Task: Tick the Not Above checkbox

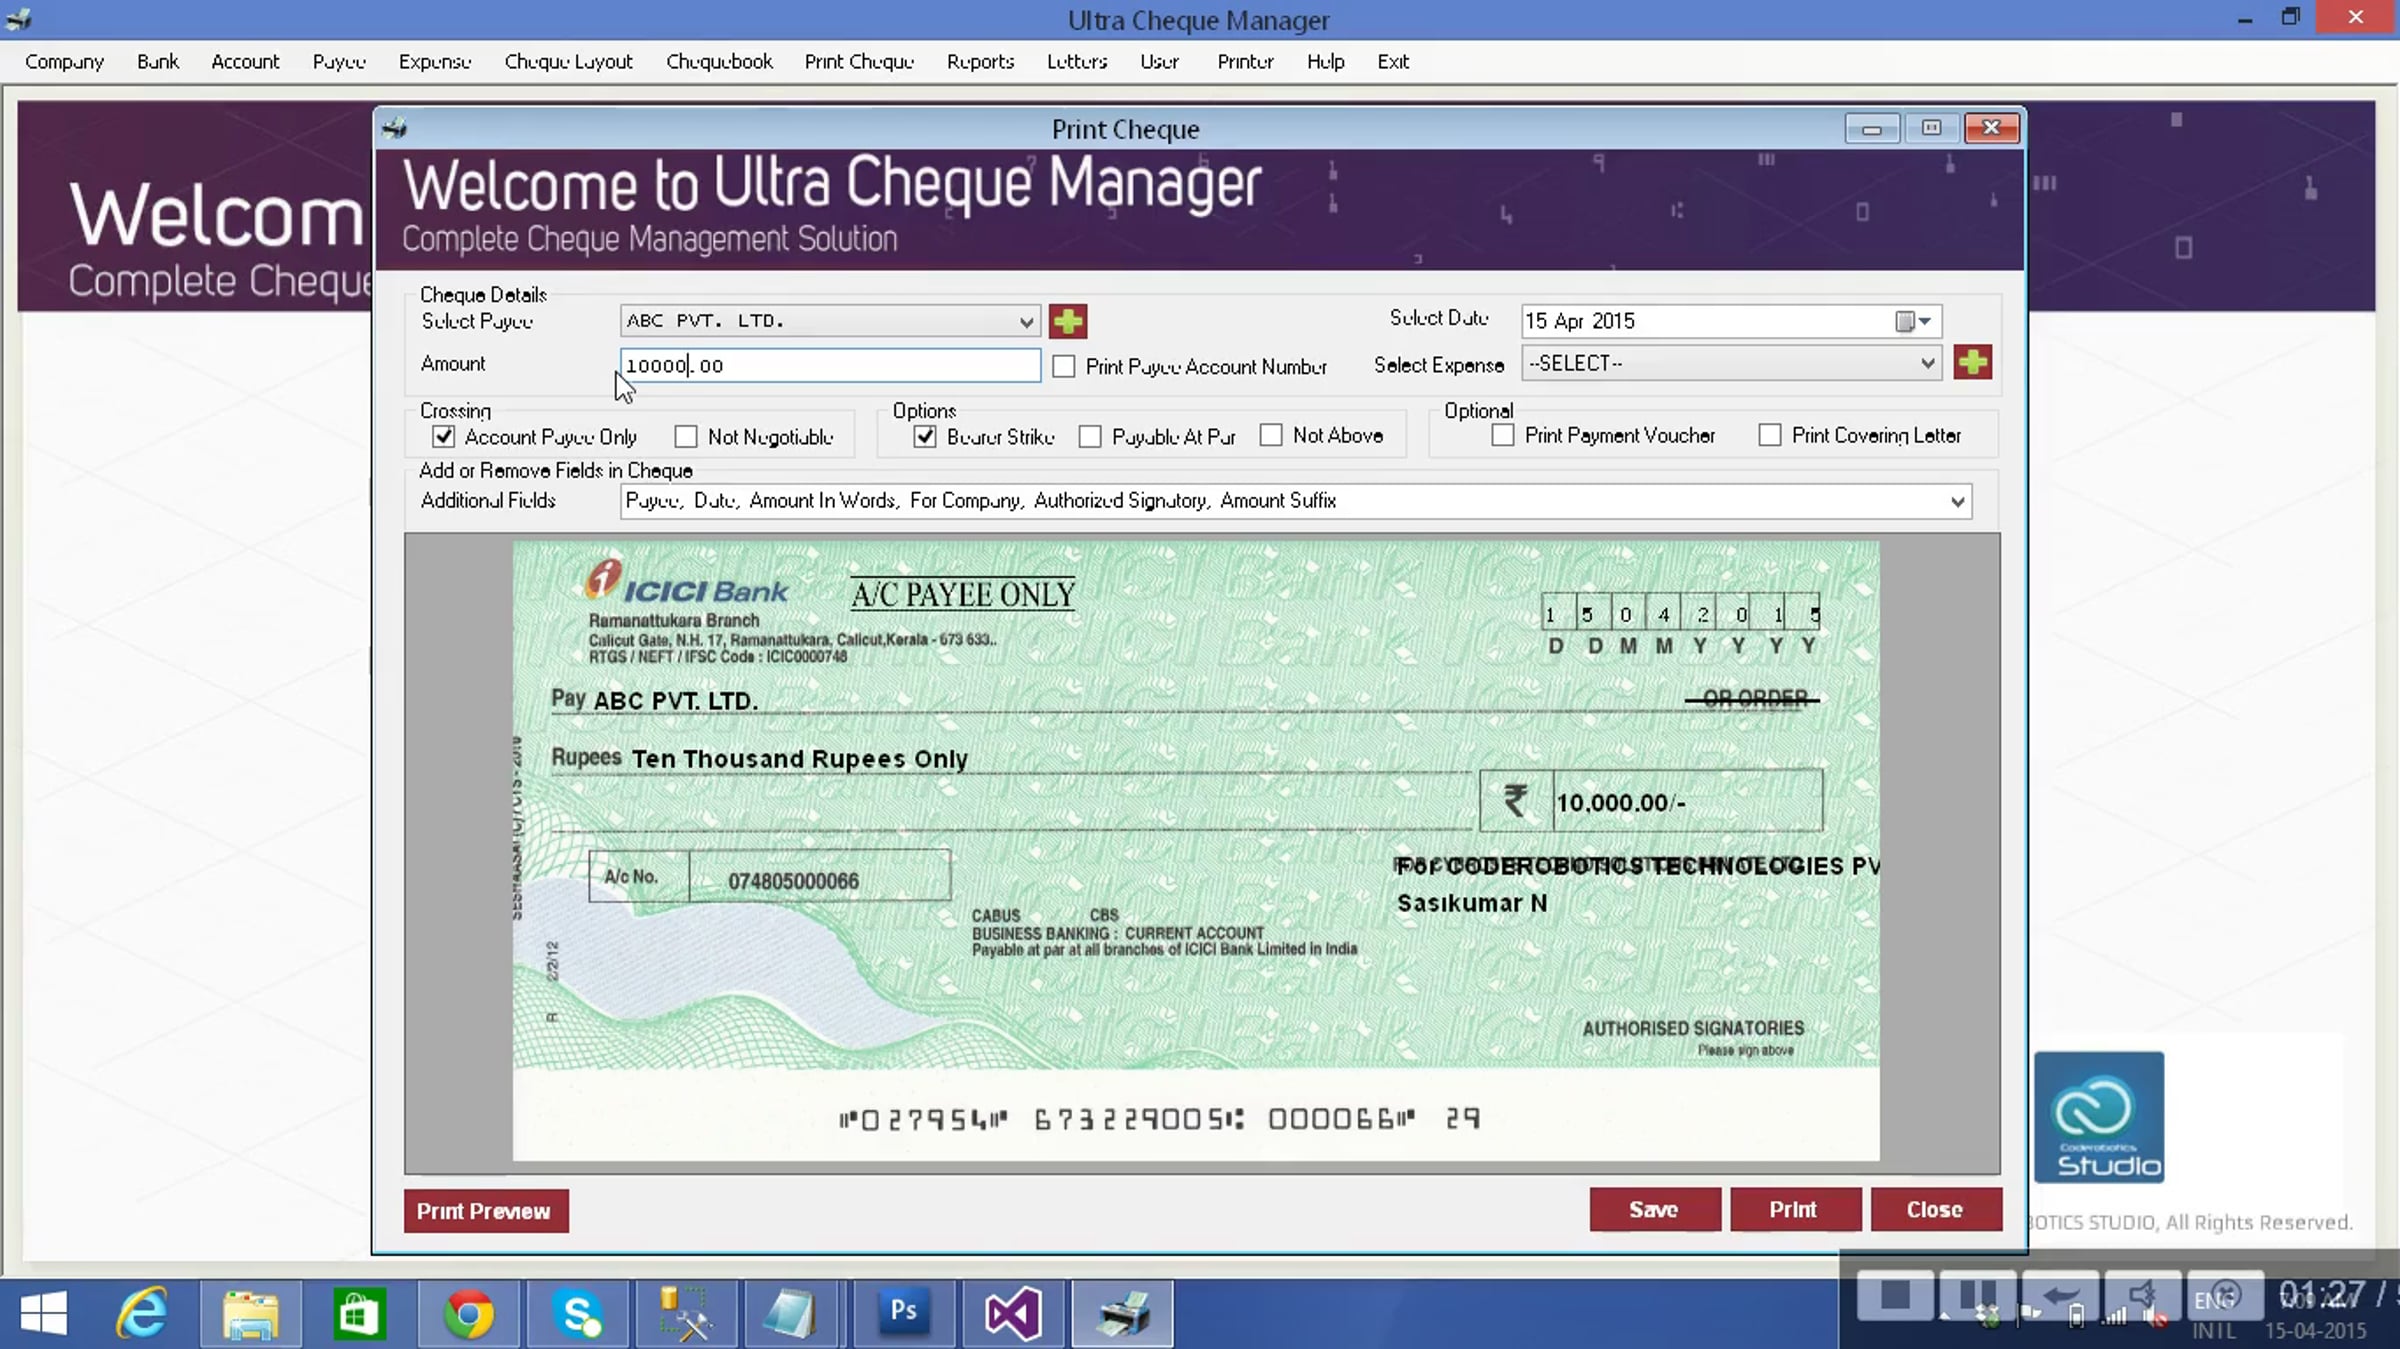Action: coord(1271,435)
